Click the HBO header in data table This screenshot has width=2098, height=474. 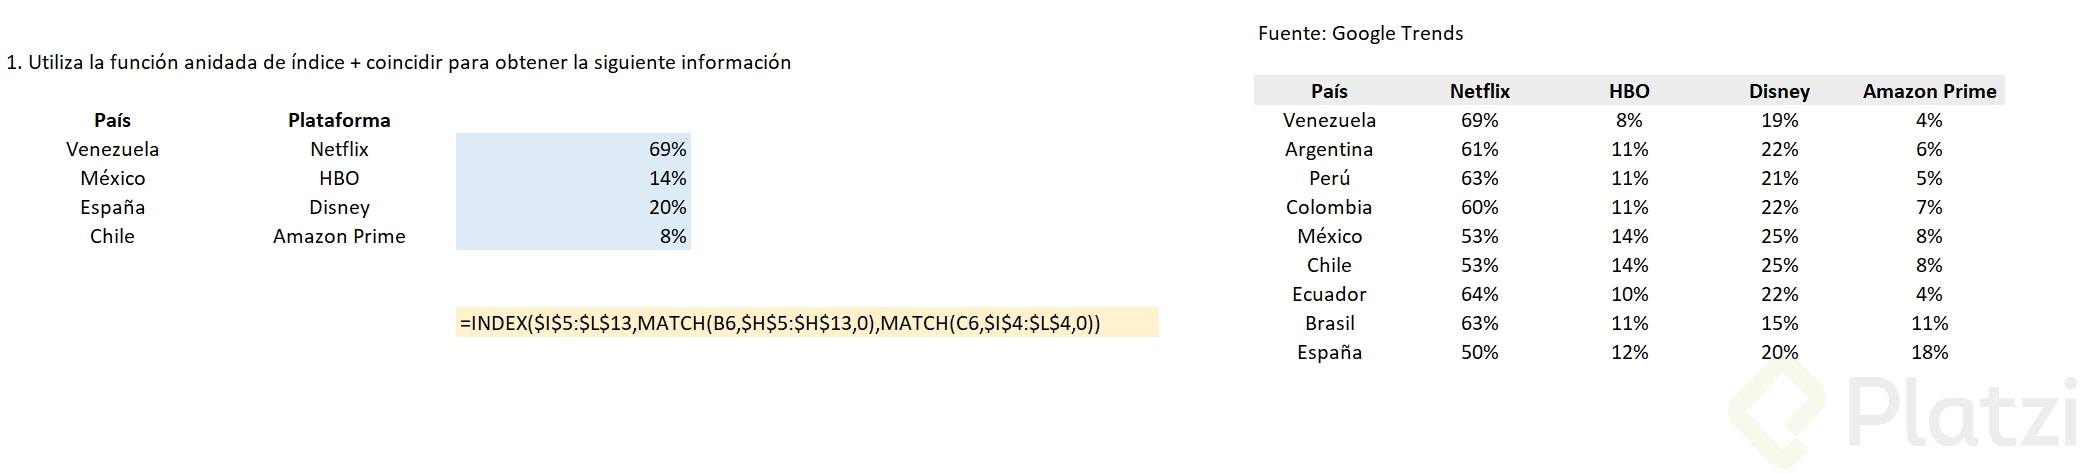pyautogui.click(x=1629, y=91)
